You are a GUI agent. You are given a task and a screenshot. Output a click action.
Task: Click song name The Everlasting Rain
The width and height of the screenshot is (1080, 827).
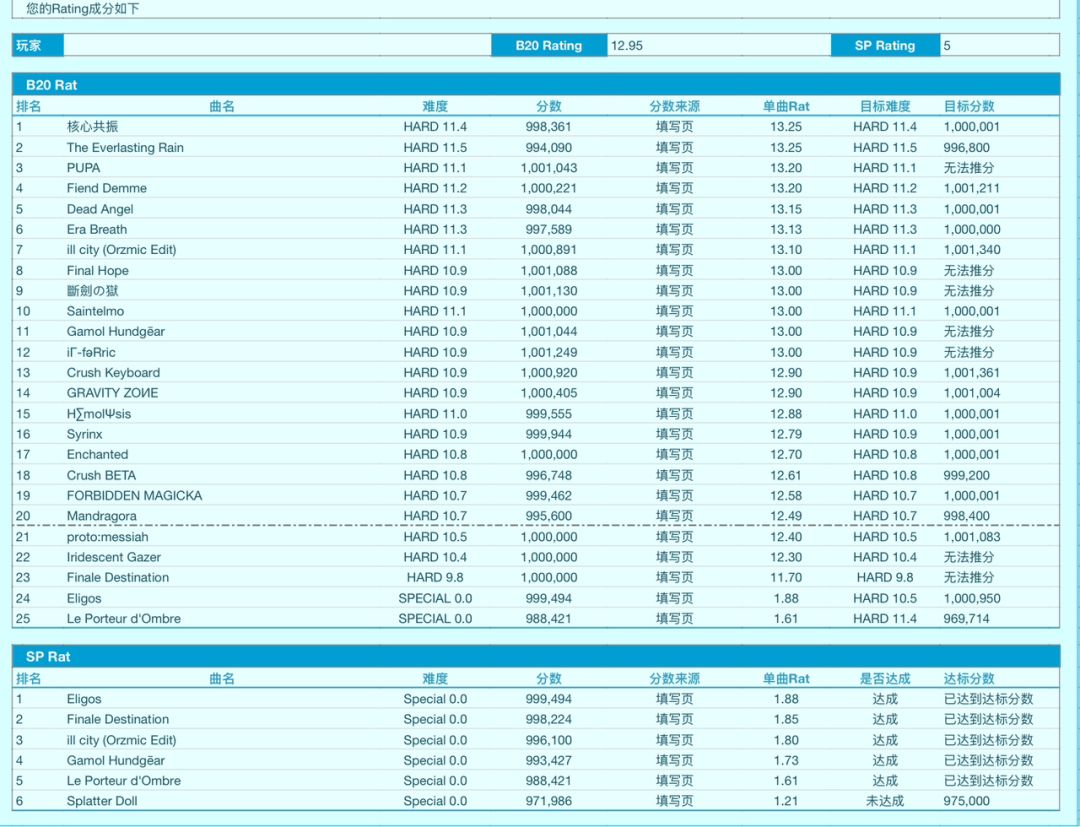coord(125,147)
